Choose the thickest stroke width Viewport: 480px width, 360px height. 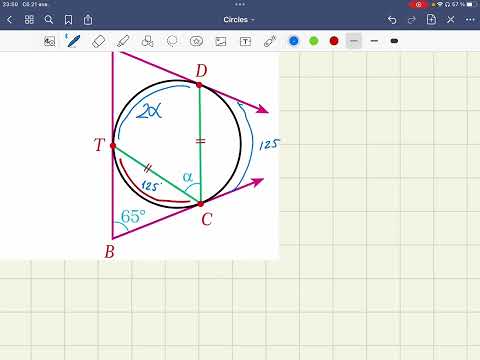pyautogui.click(x=394, y=41)
